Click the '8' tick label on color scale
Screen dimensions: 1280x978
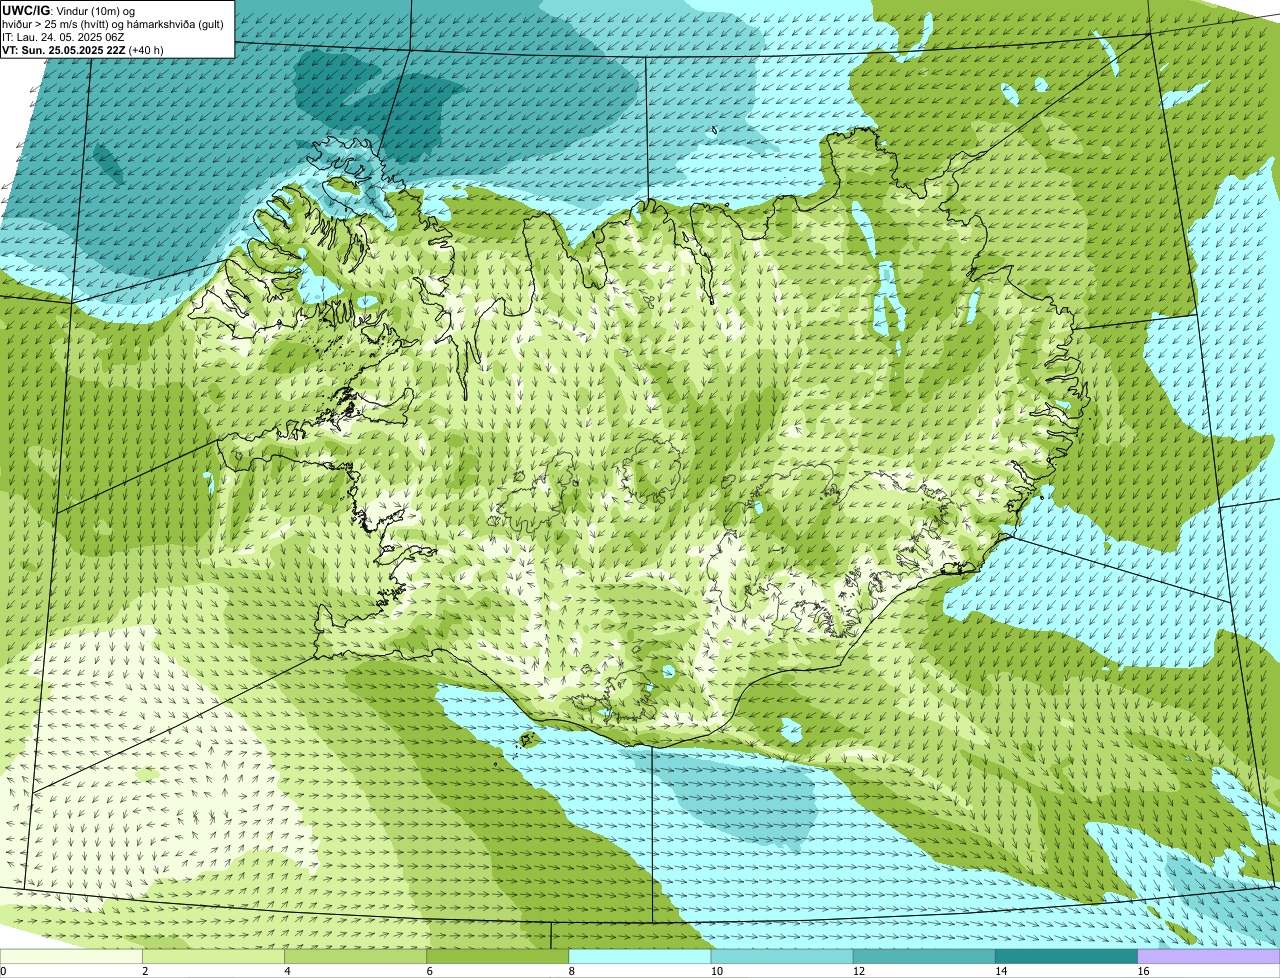(x=571, y=971)
